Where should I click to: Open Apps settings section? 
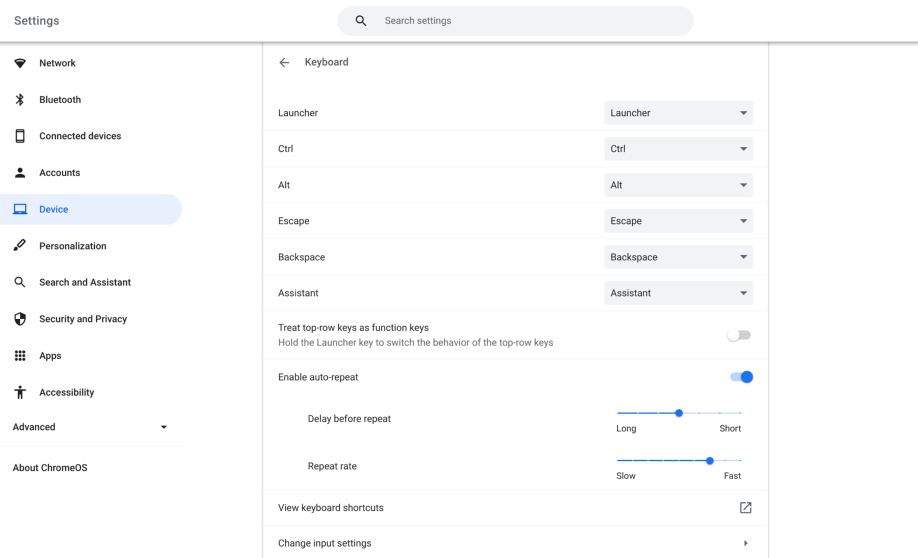point(50,356)
